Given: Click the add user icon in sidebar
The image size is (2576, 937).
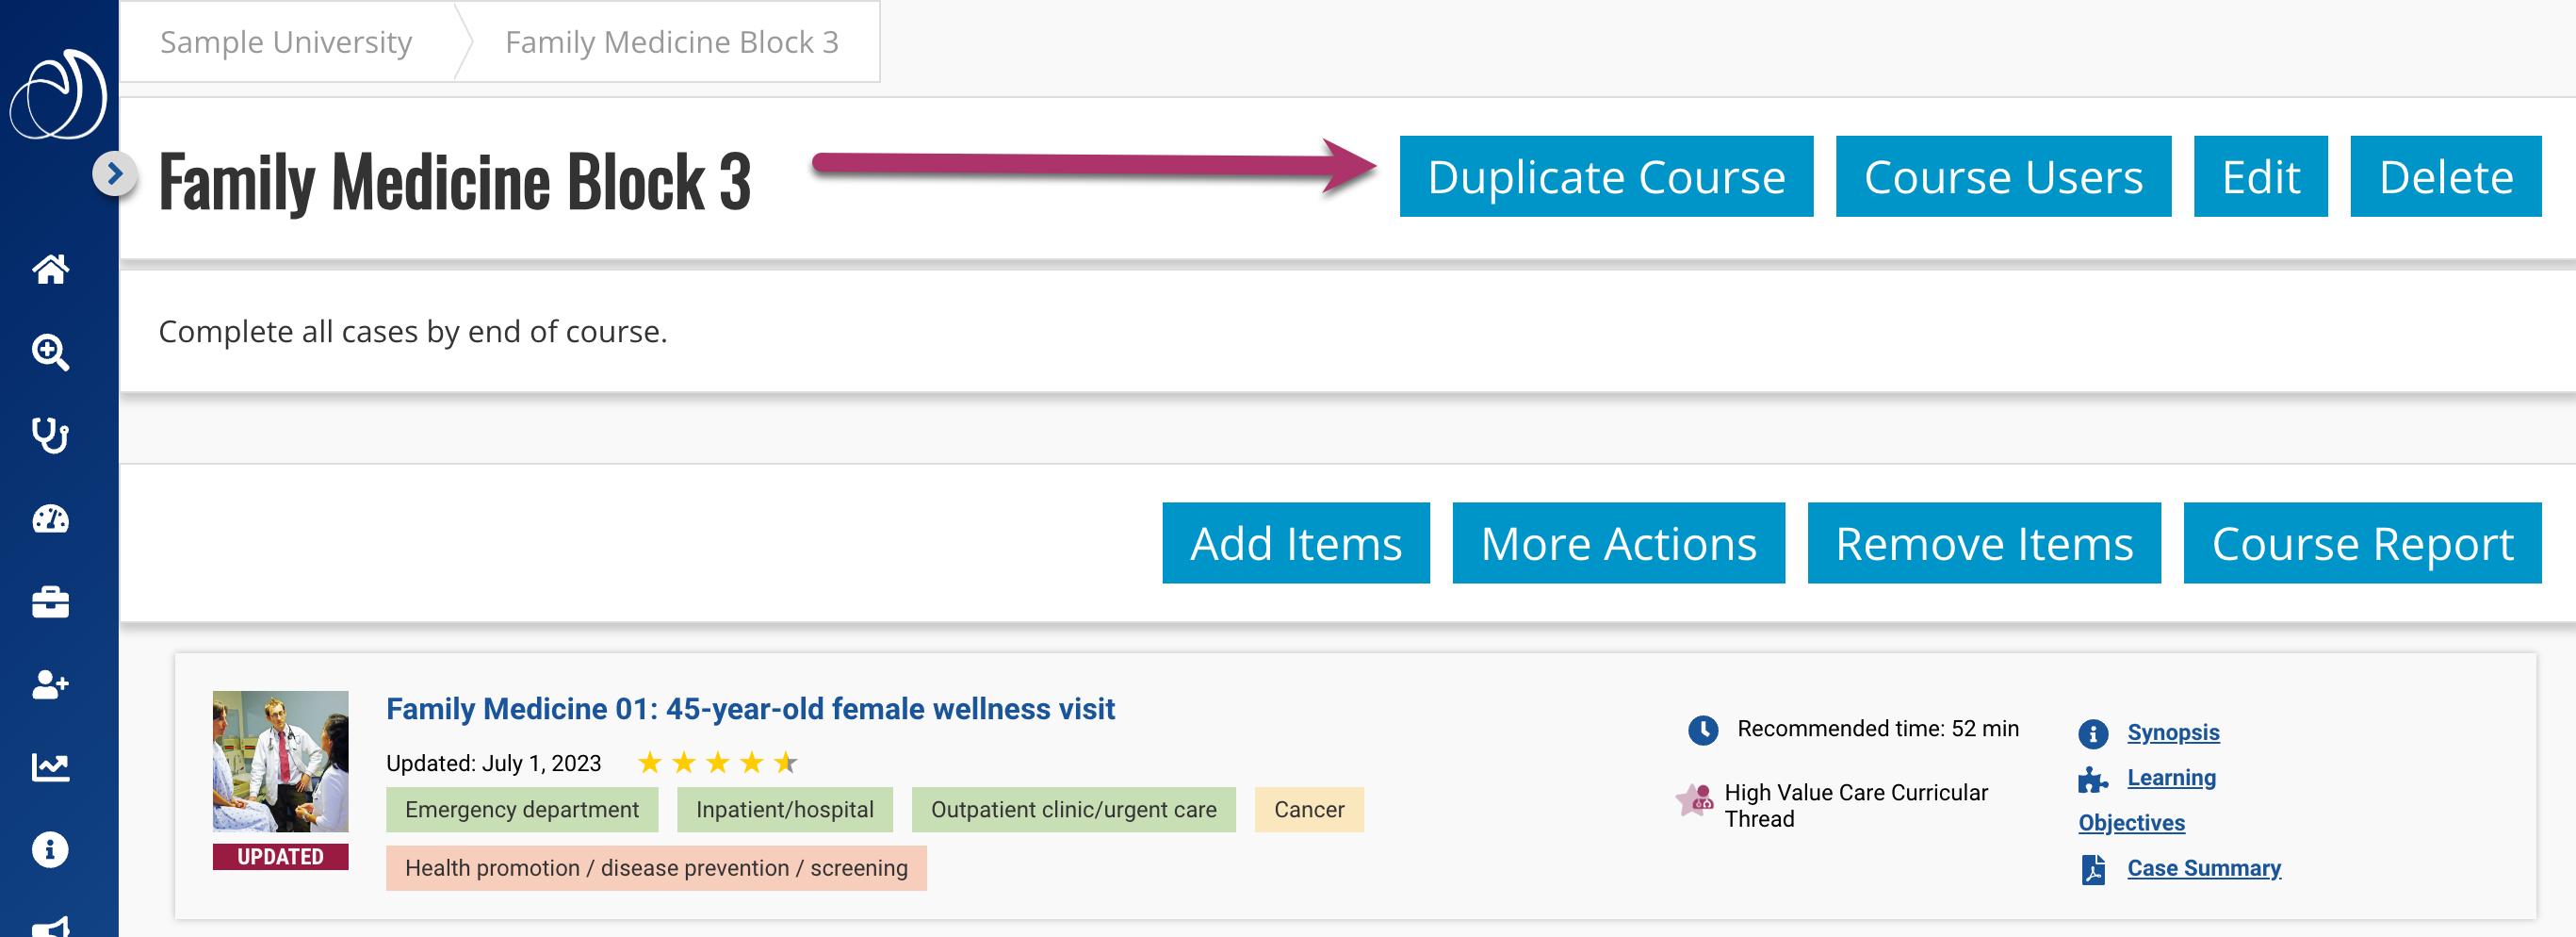Looking at the screenshot, I should click(50, 685).
